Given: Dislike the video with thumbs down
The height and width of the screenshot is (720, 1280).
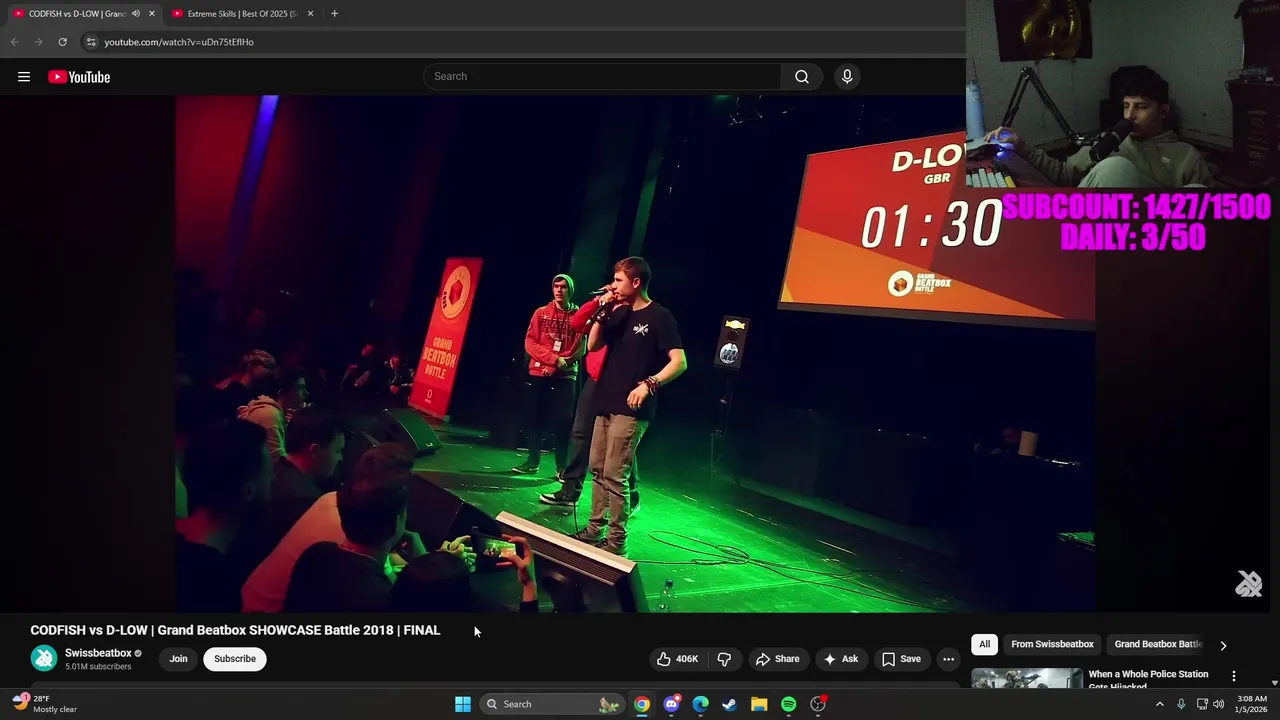Looking at the screenshot, I should (x=725, y=659).
